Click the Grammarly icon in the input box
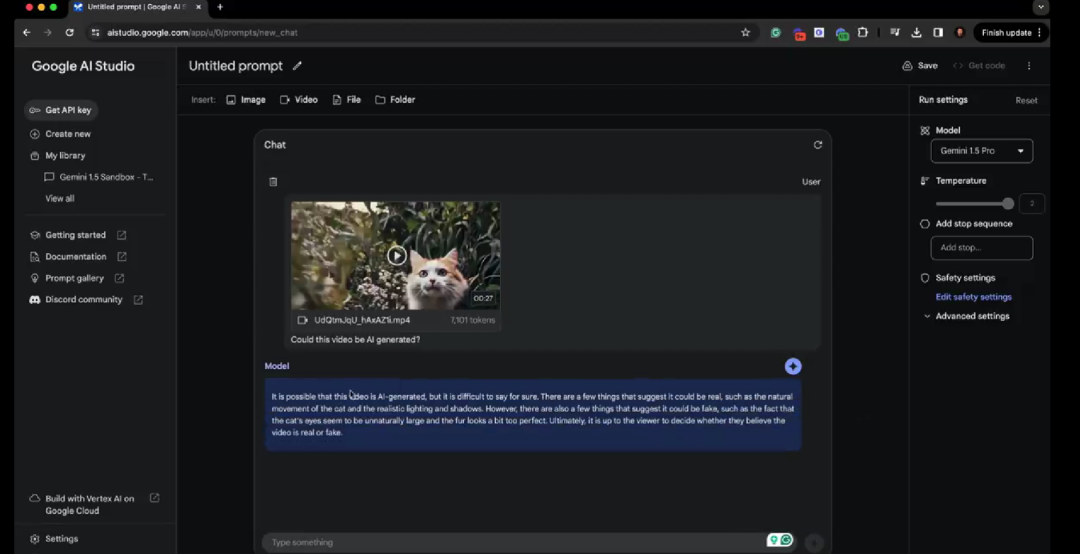The height and width of the screenshot is (554, 1080). (786, 540)
